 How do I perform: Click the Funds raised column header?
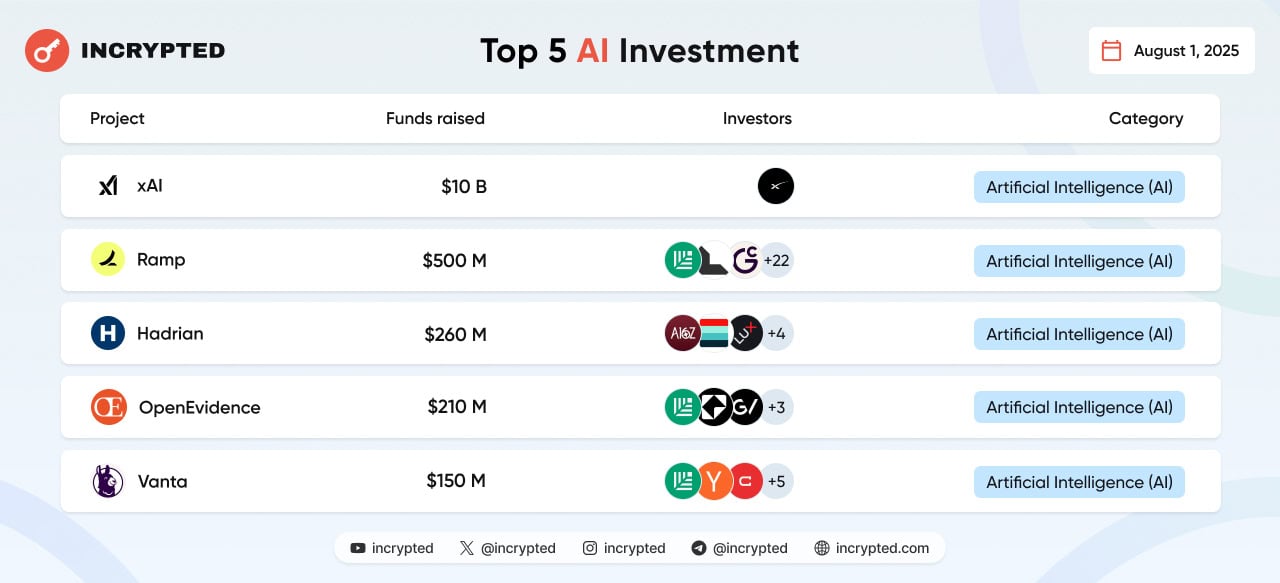pos(435,118)
